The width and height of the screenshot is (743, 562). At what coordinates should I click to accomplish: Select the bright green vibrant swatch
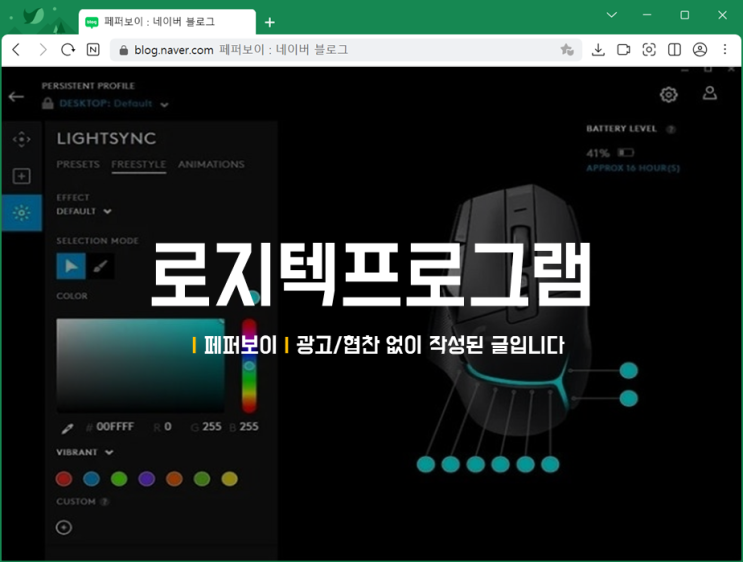119,479
